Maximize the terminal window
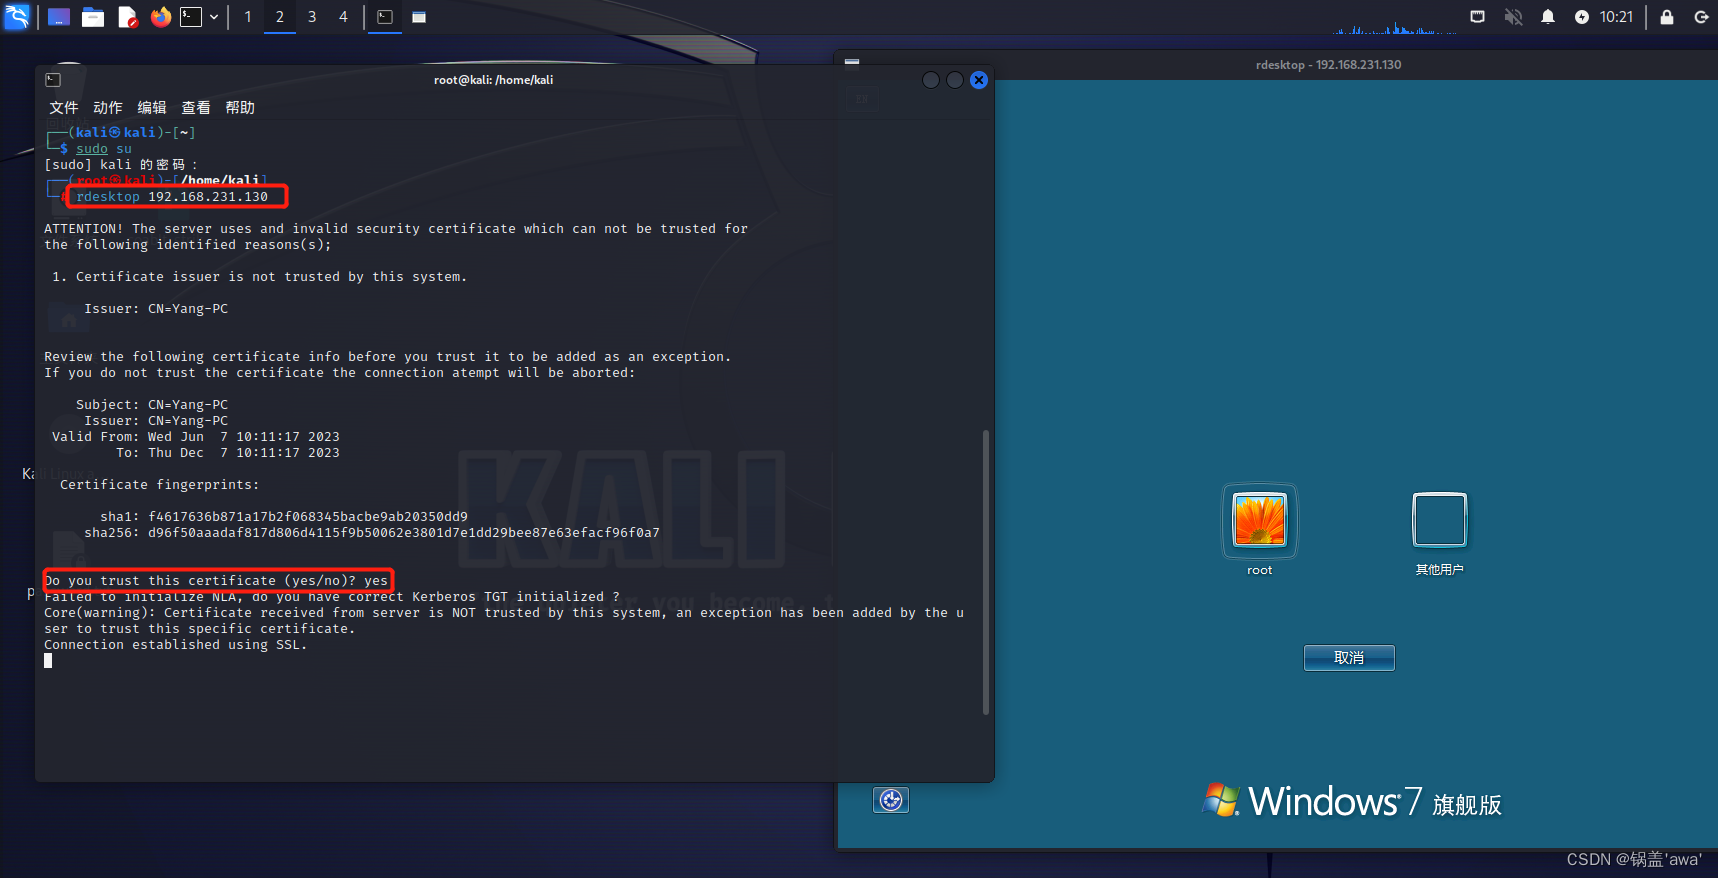Image resolution: width=1718 pixels, height=878 pixels. coord(955,80)
